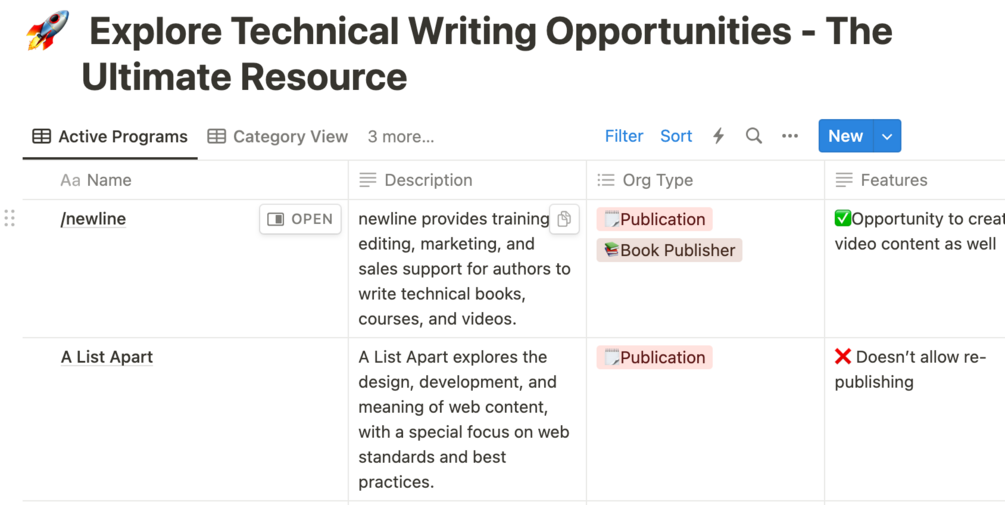Click the Description column header
Screen dimensions: 1005x505
click(x=427, y=180)
